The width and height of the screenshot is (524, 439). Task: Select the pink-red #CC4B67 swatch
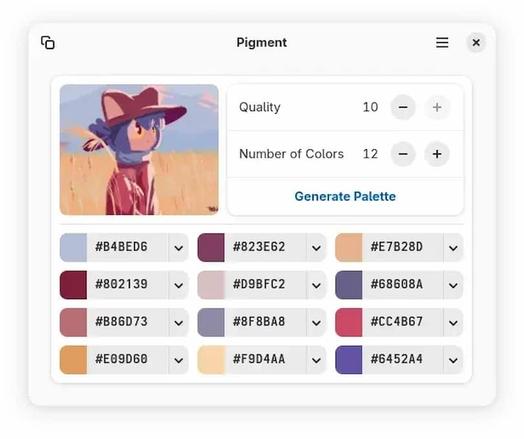(x=349, y=322)
